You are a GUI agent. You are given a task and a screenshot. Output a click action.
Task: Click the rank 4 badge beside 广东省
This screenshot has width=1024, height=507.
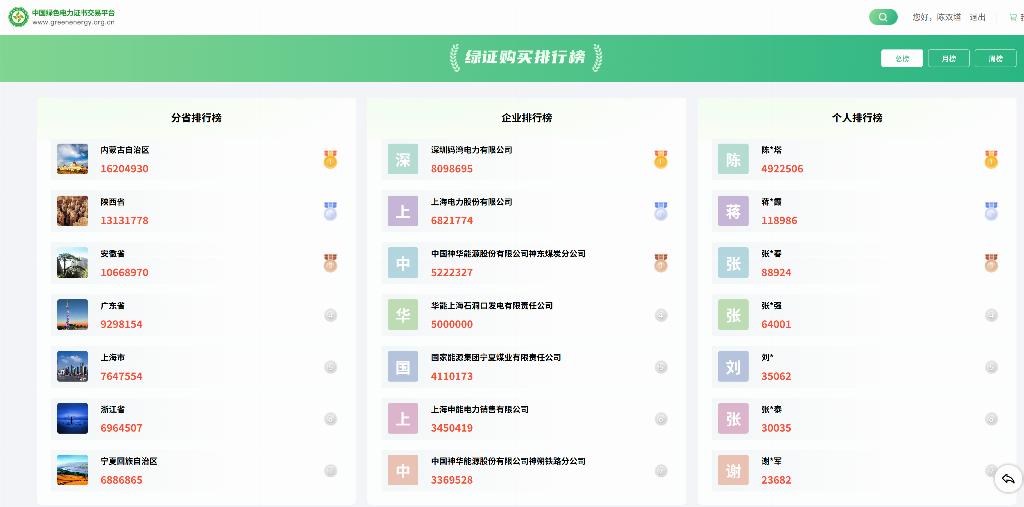[330, 315]
